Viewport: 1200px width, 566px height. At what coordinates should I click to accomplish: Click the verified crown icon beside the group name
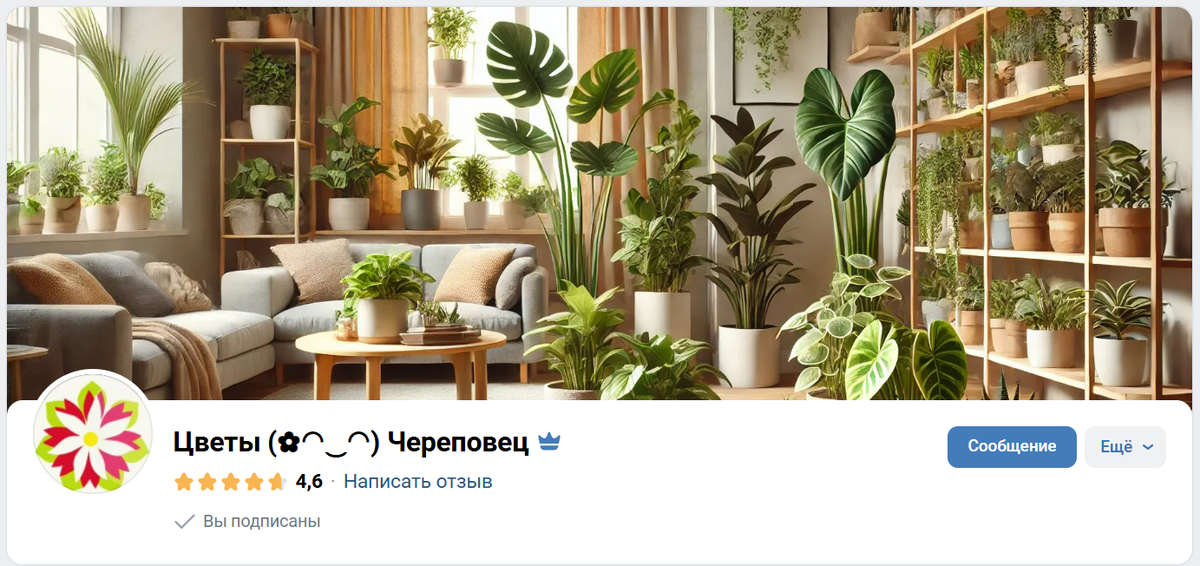coord(549,442)
